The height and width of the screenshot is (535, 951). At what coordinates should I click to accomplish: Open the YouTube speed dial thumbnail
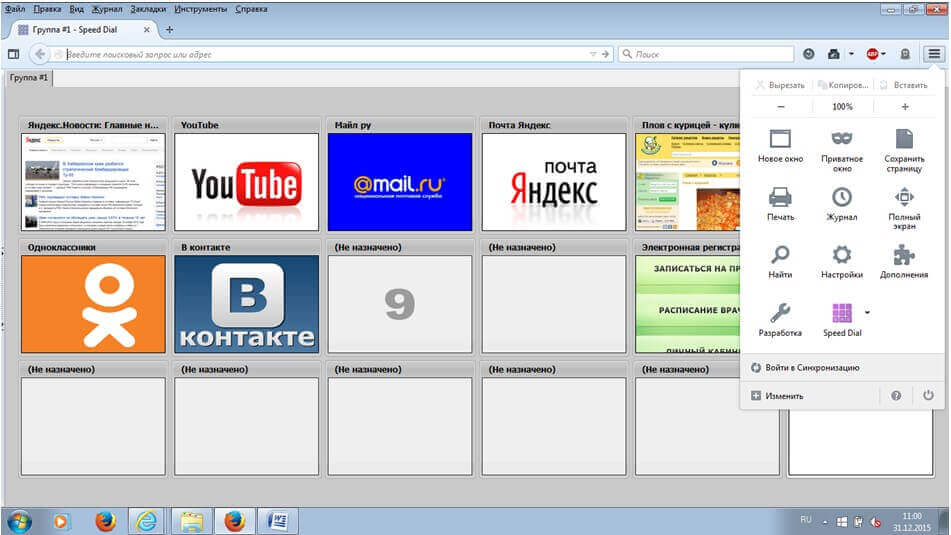246,182
